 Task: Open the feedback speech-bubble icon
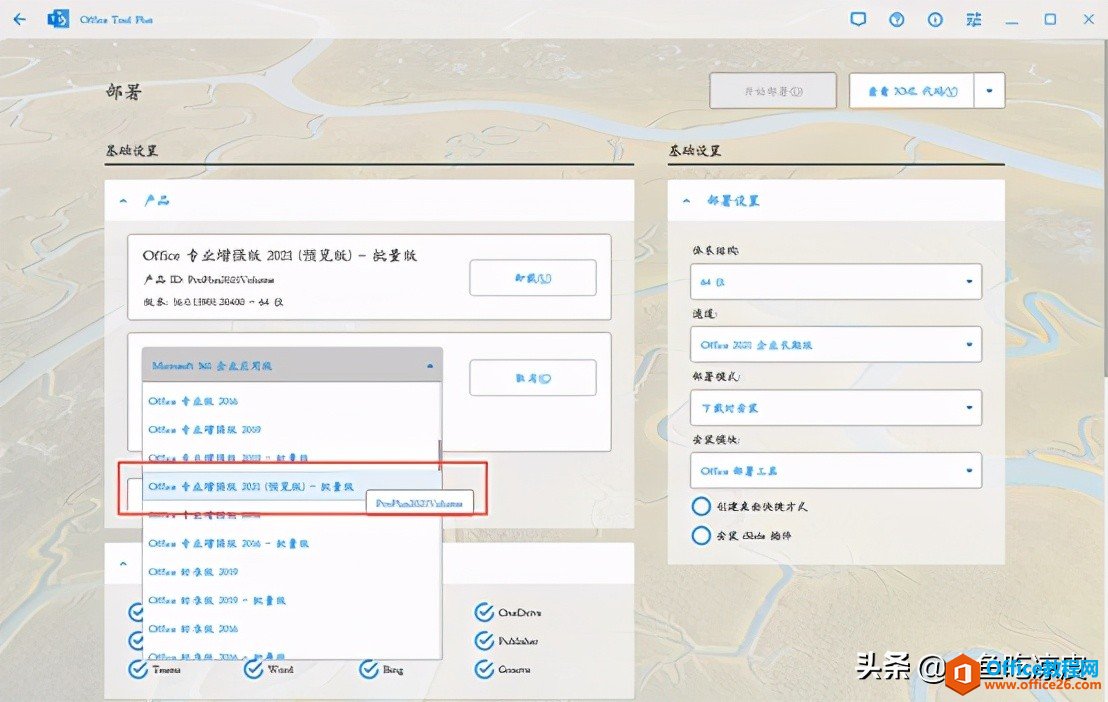[858, 18]
